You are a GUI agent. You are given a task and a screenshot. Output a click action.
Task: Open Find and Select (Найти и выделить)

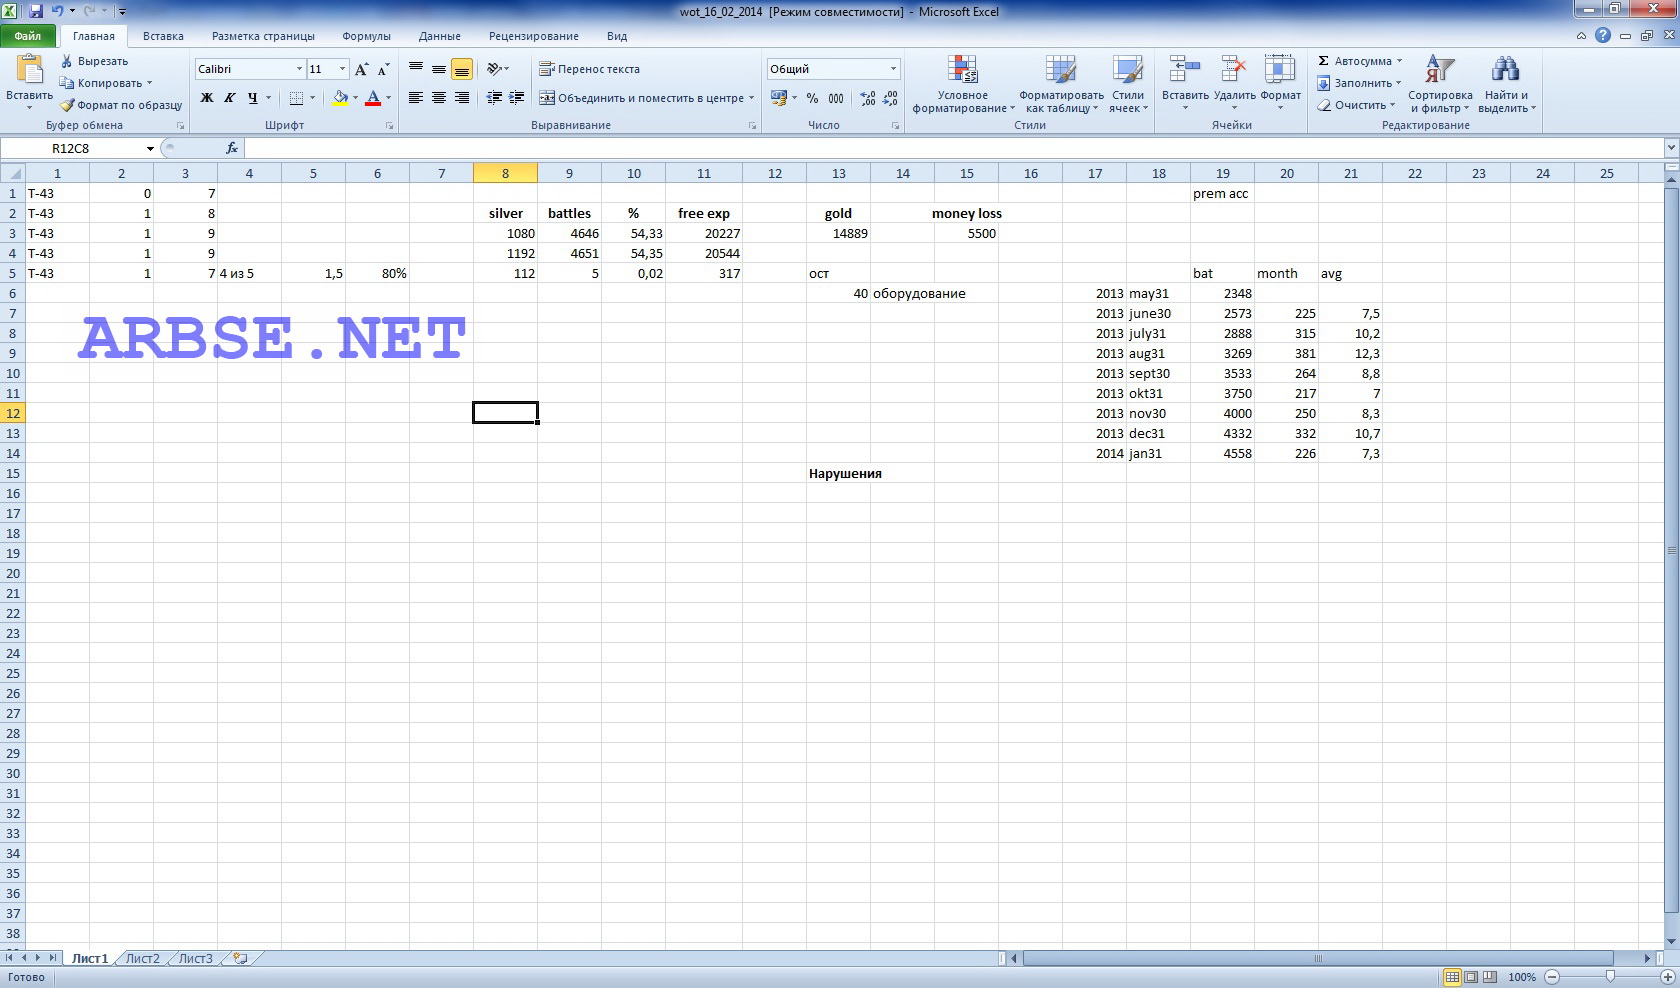tap(1505, 85)
